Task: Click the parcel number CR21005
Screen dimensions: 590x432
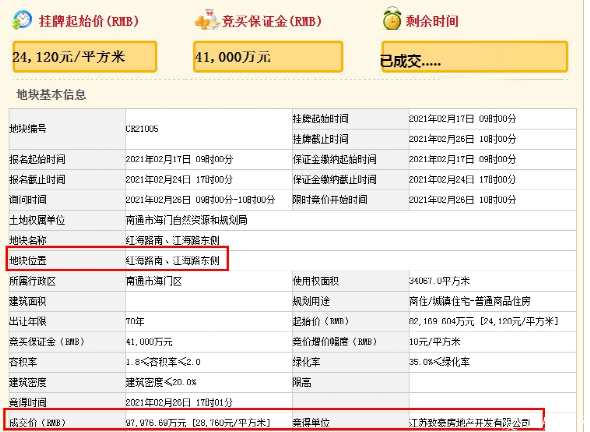Action: point(142,129)
